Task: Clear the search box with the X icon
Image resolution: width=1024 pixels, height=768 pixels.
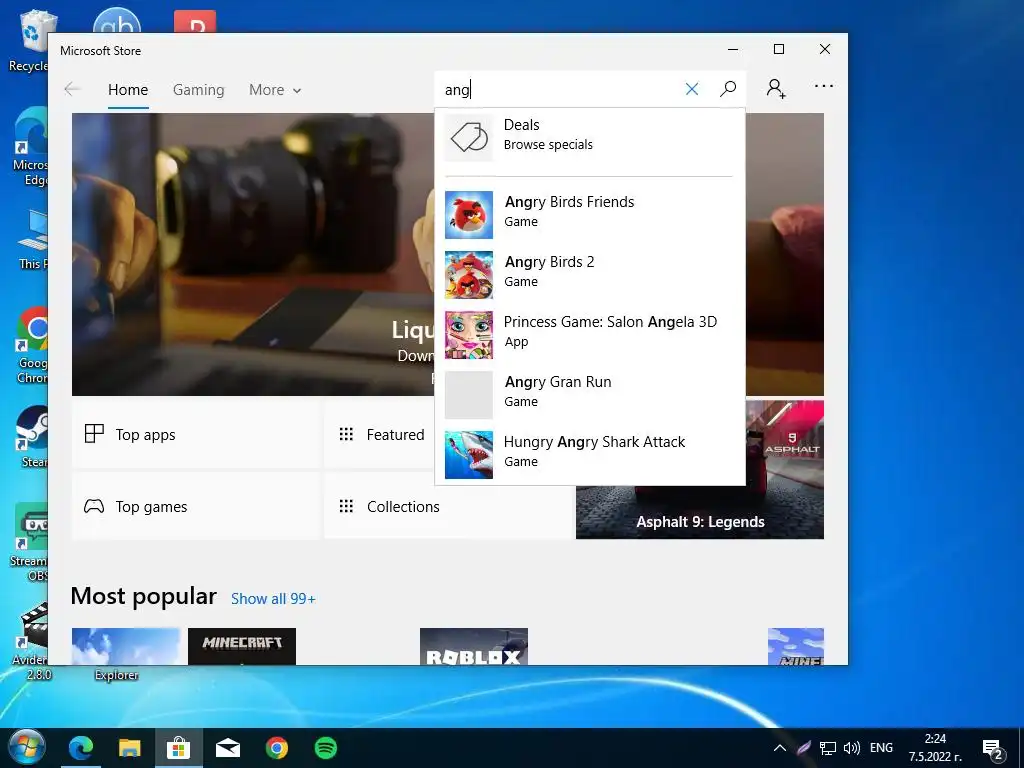Action: point(692,89)
